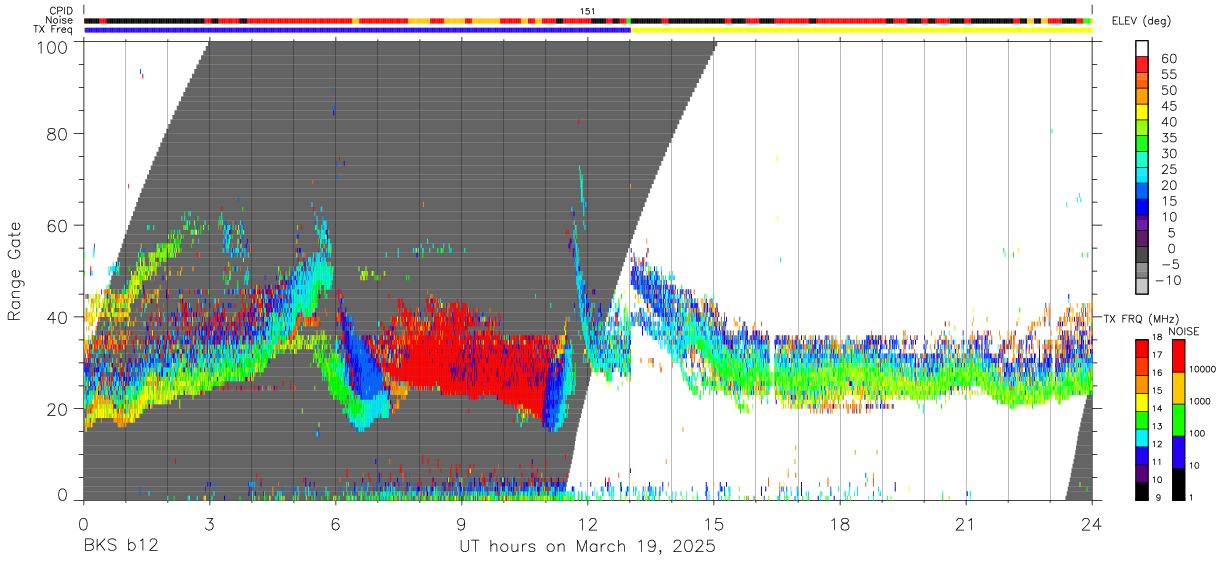Click the BKS b12 radar beam label

coord(120,547)
